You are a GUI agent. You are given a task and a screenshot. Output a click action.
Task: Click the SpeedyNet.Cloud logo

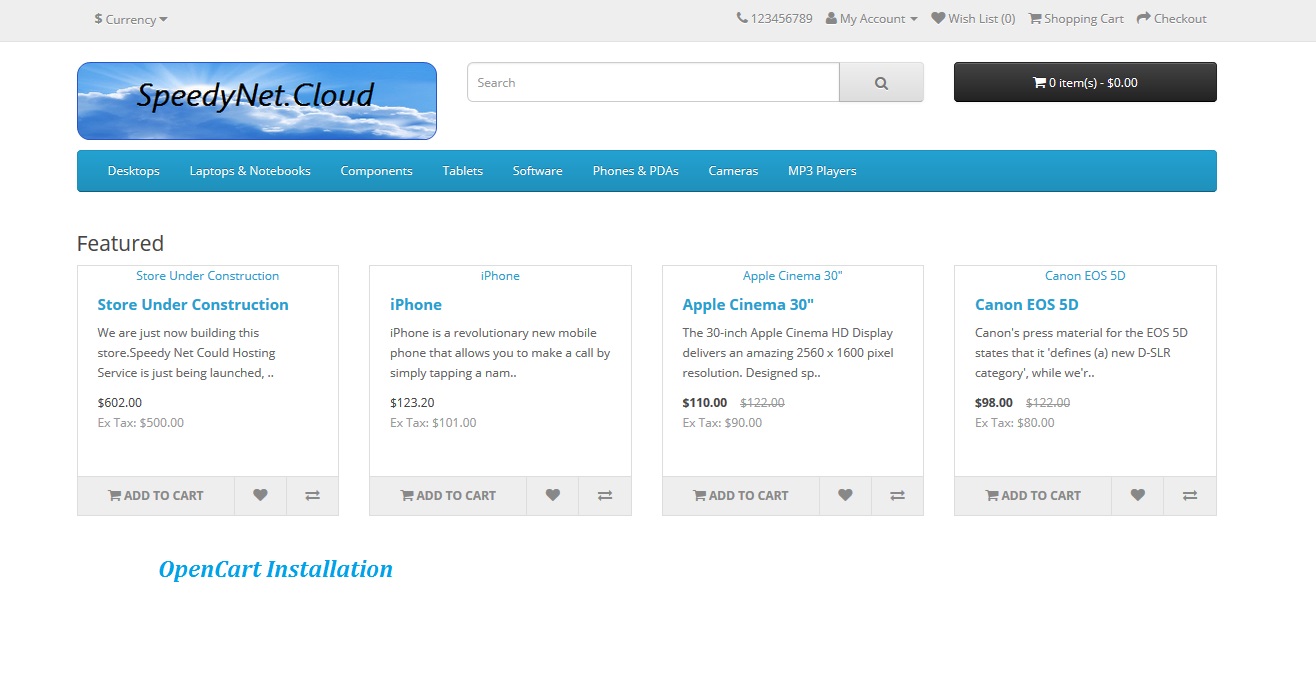pos(257,101)
